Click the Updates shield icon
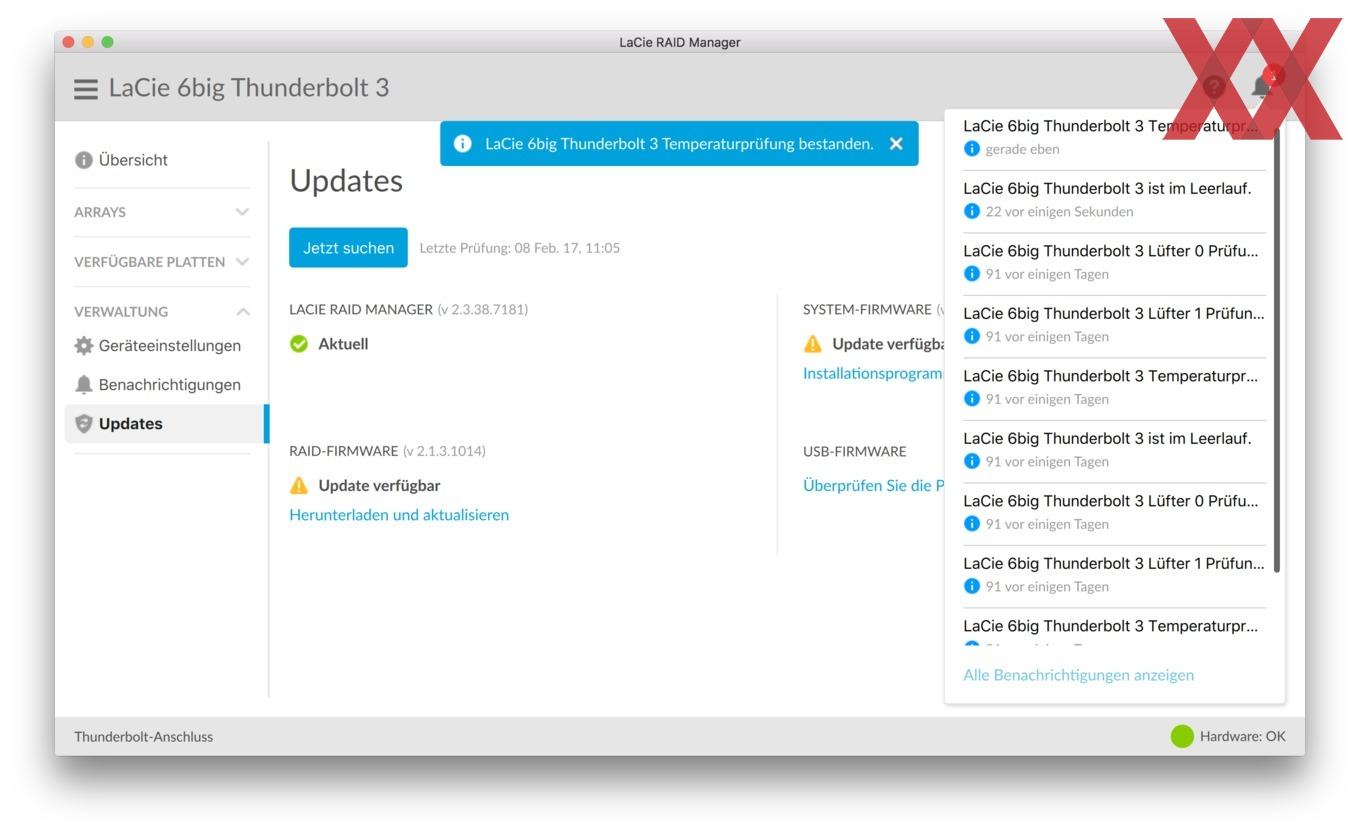 [84, 424]
